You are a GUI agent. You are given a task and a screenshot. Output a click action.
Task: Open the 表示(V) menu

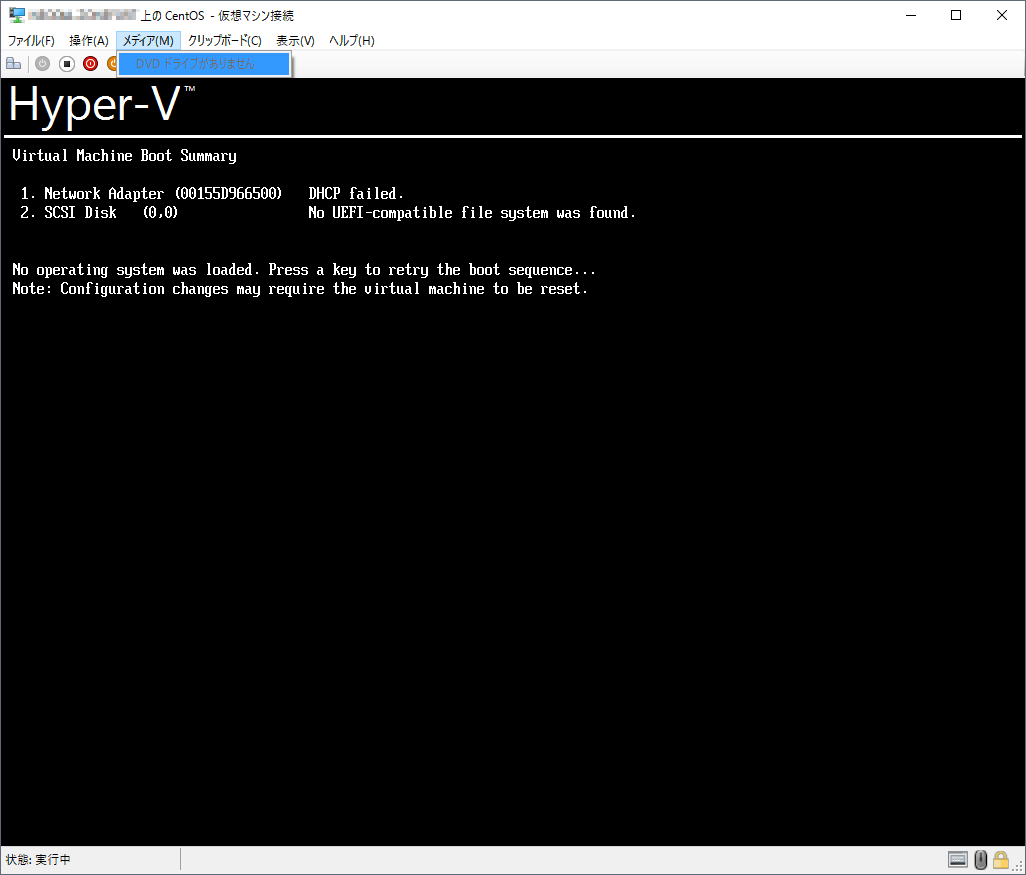point(295,41)
